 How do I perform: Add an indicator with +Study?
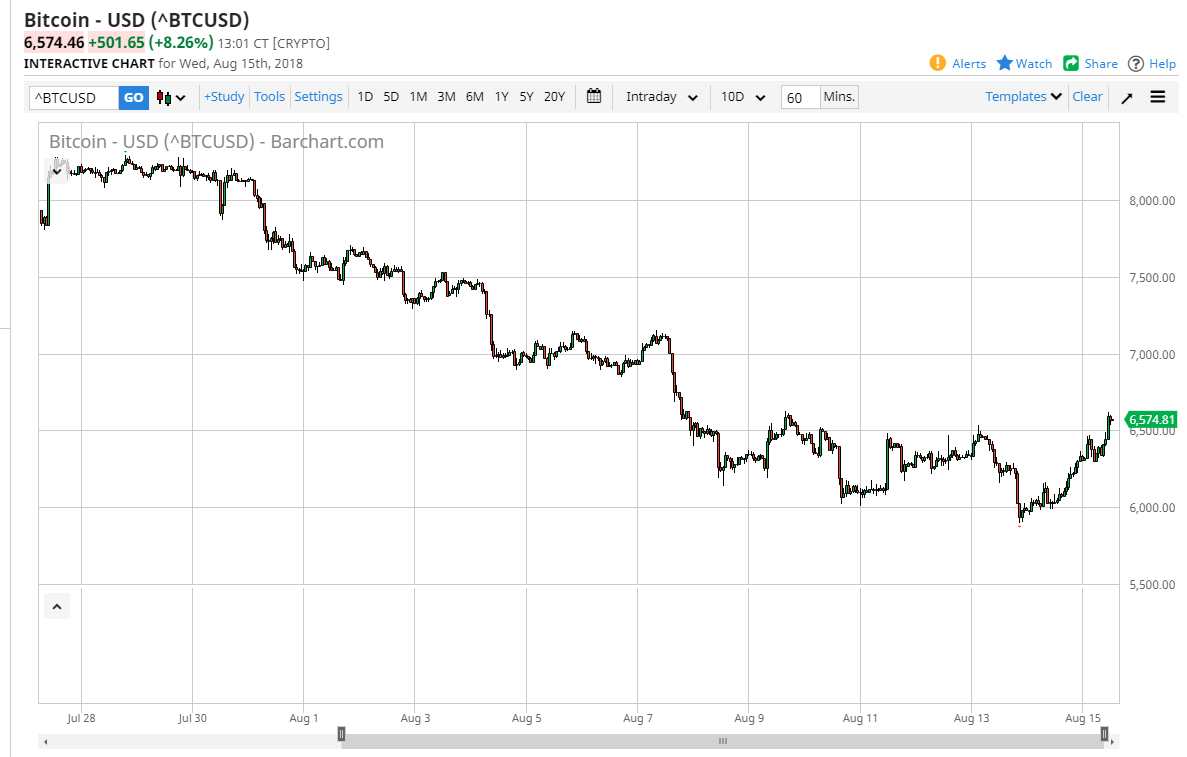(223, 96)
